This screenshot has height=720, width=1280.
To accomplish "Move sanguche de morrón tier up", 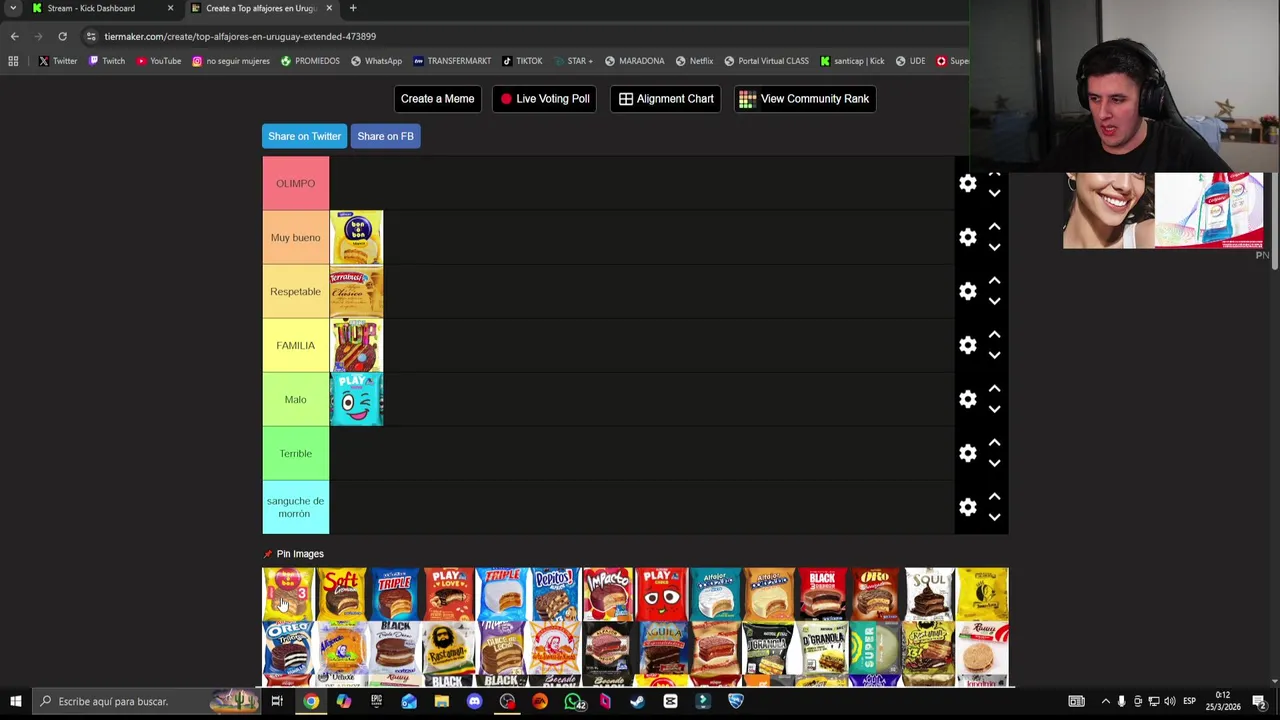I will click(x=994, y=497).
